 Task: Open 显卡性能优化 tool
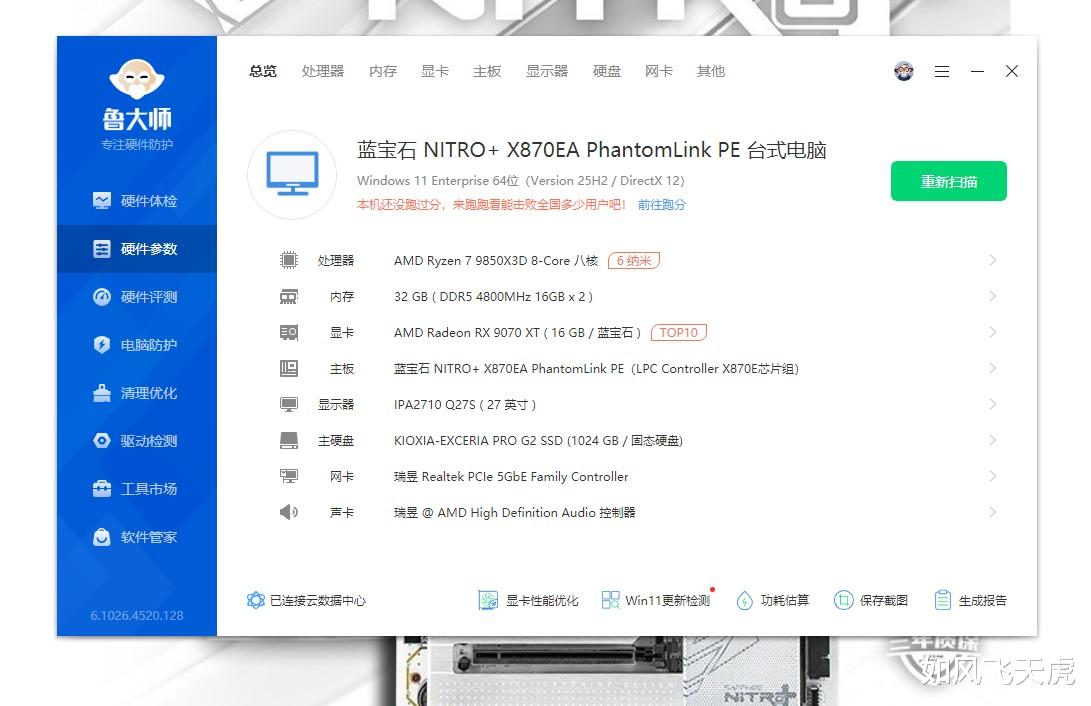coord(528,600)
